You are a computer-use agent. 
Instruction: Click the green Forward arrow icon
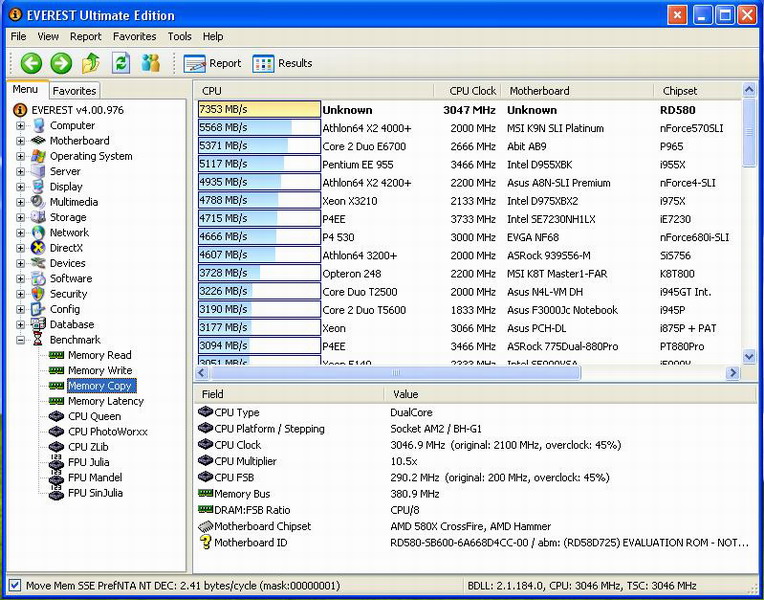61,63
